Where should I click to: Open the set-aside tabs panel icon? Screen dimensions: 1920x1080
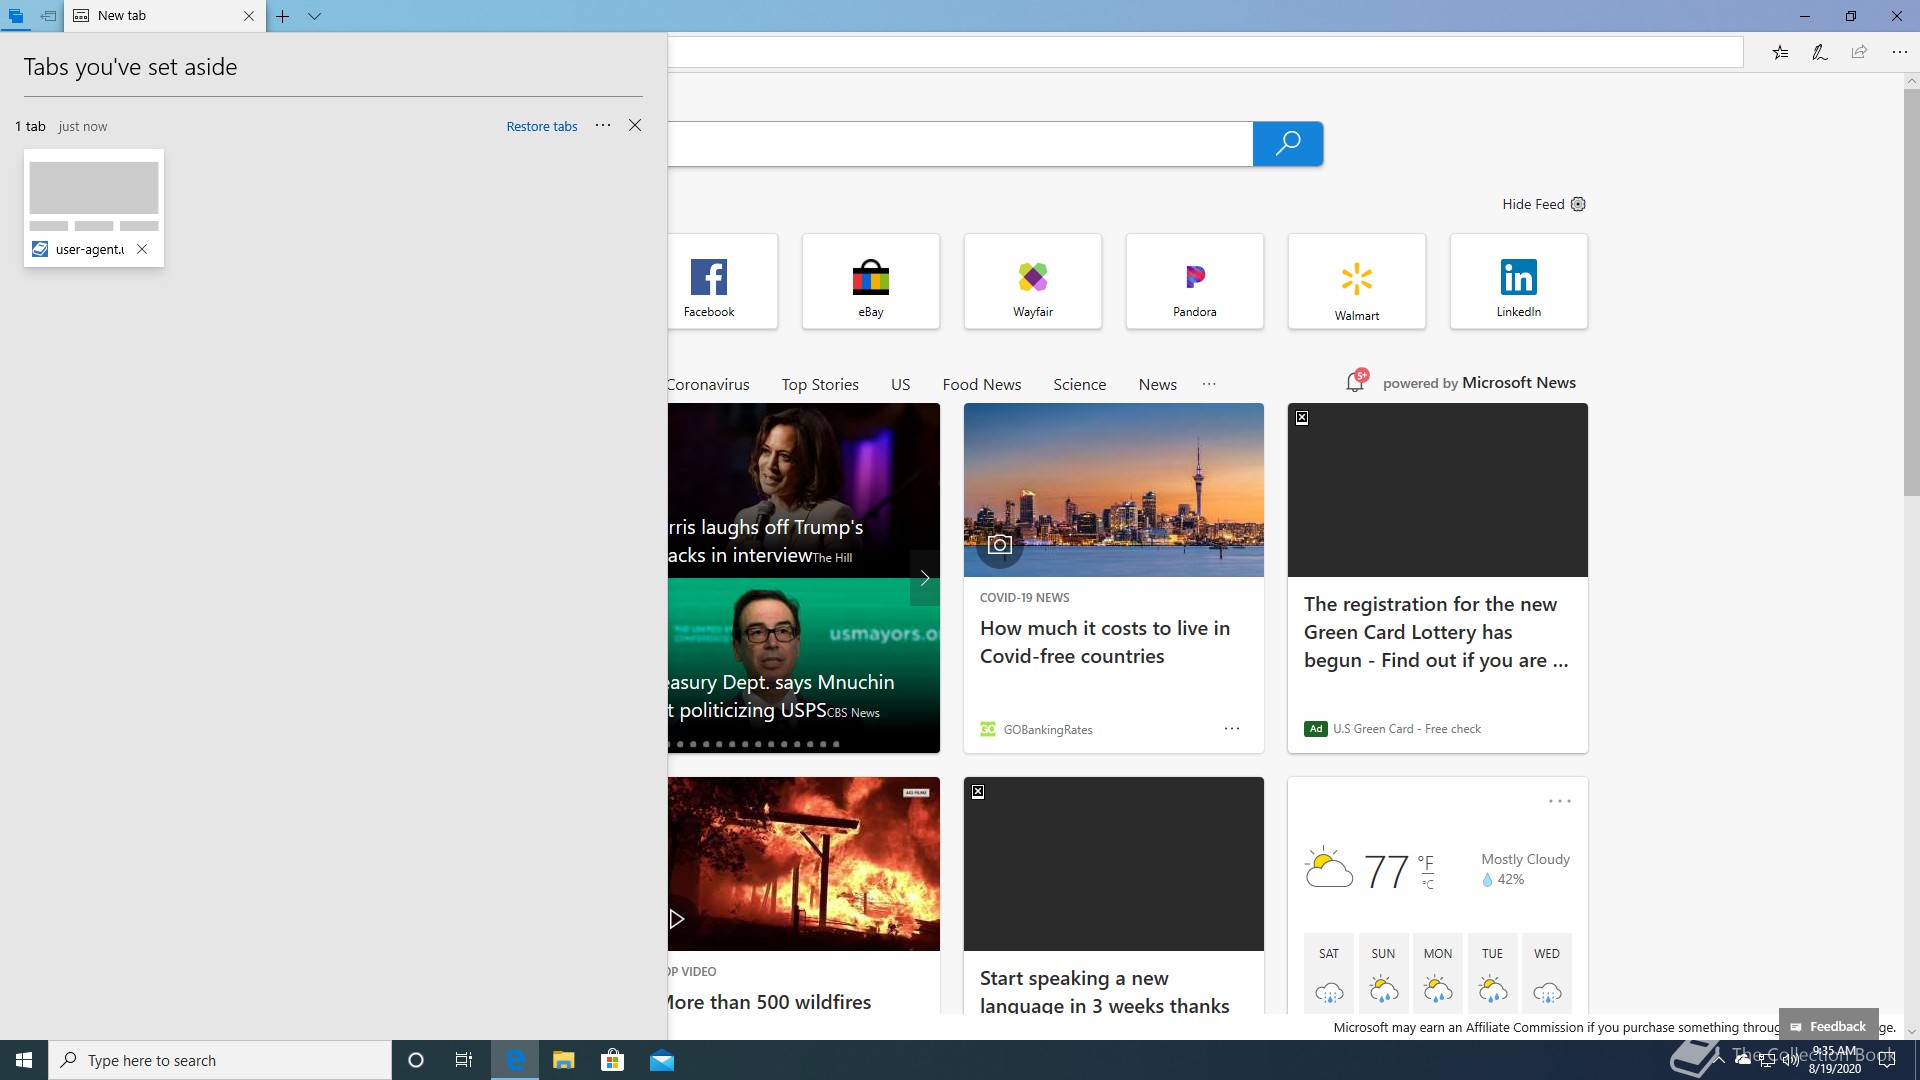point(16,16)
